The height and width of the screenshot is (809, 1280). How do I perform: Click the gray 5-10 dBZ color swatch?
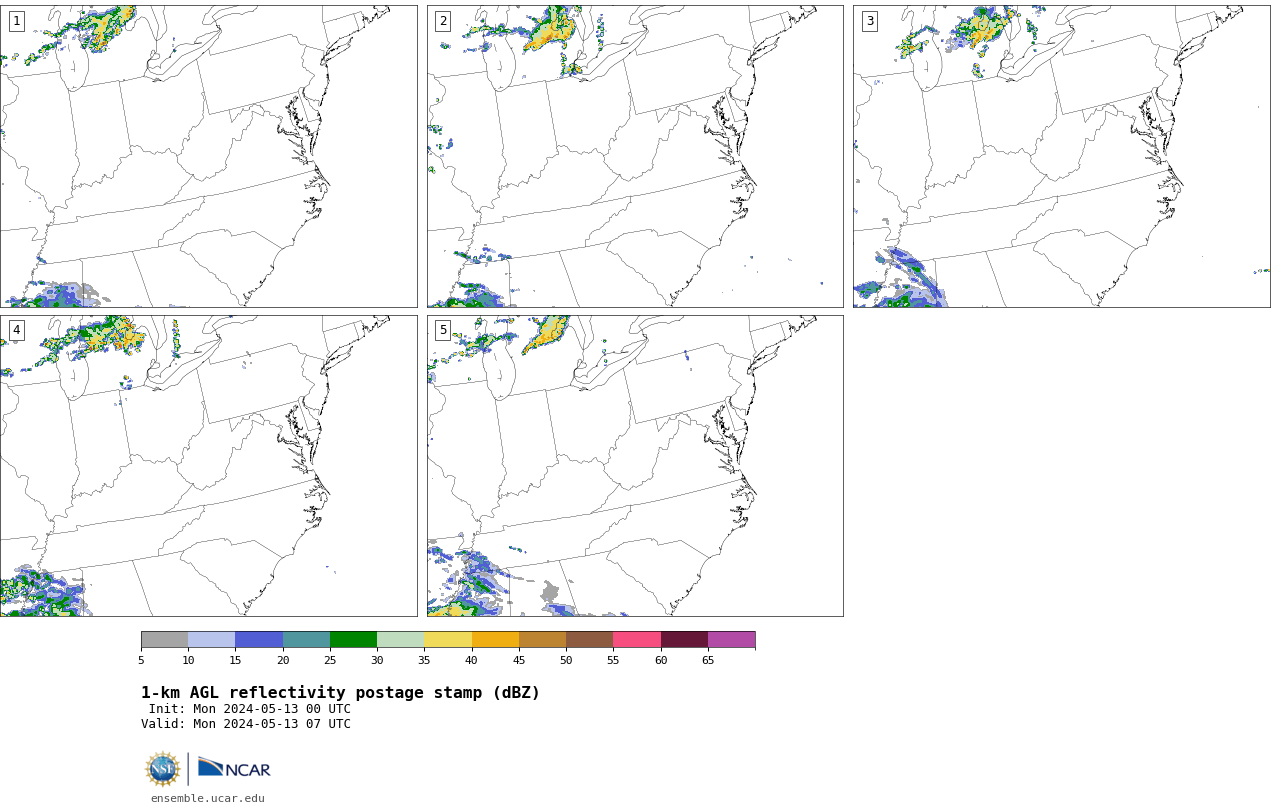coord(164,640)
